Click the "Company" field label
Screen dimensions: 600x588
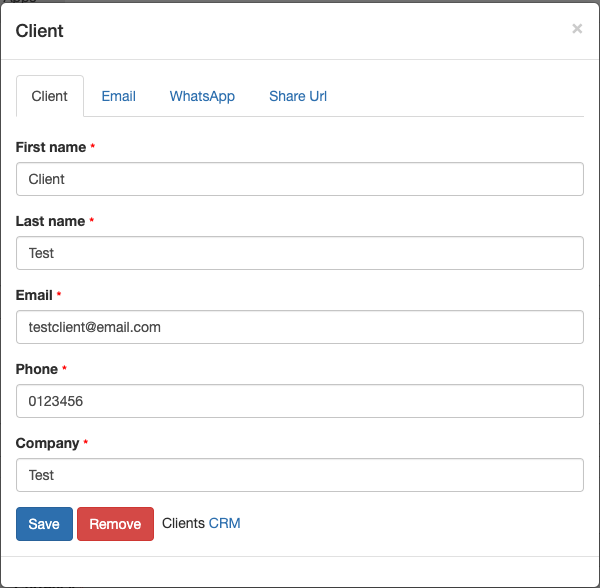[x=47, y=443]
